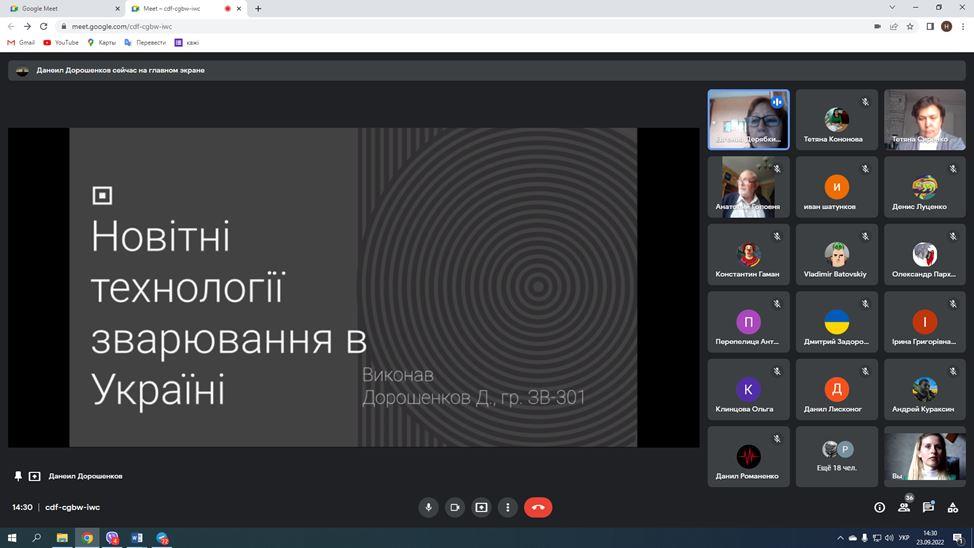
Task: Open Viber from the taskbar
Action: (112, 537)
